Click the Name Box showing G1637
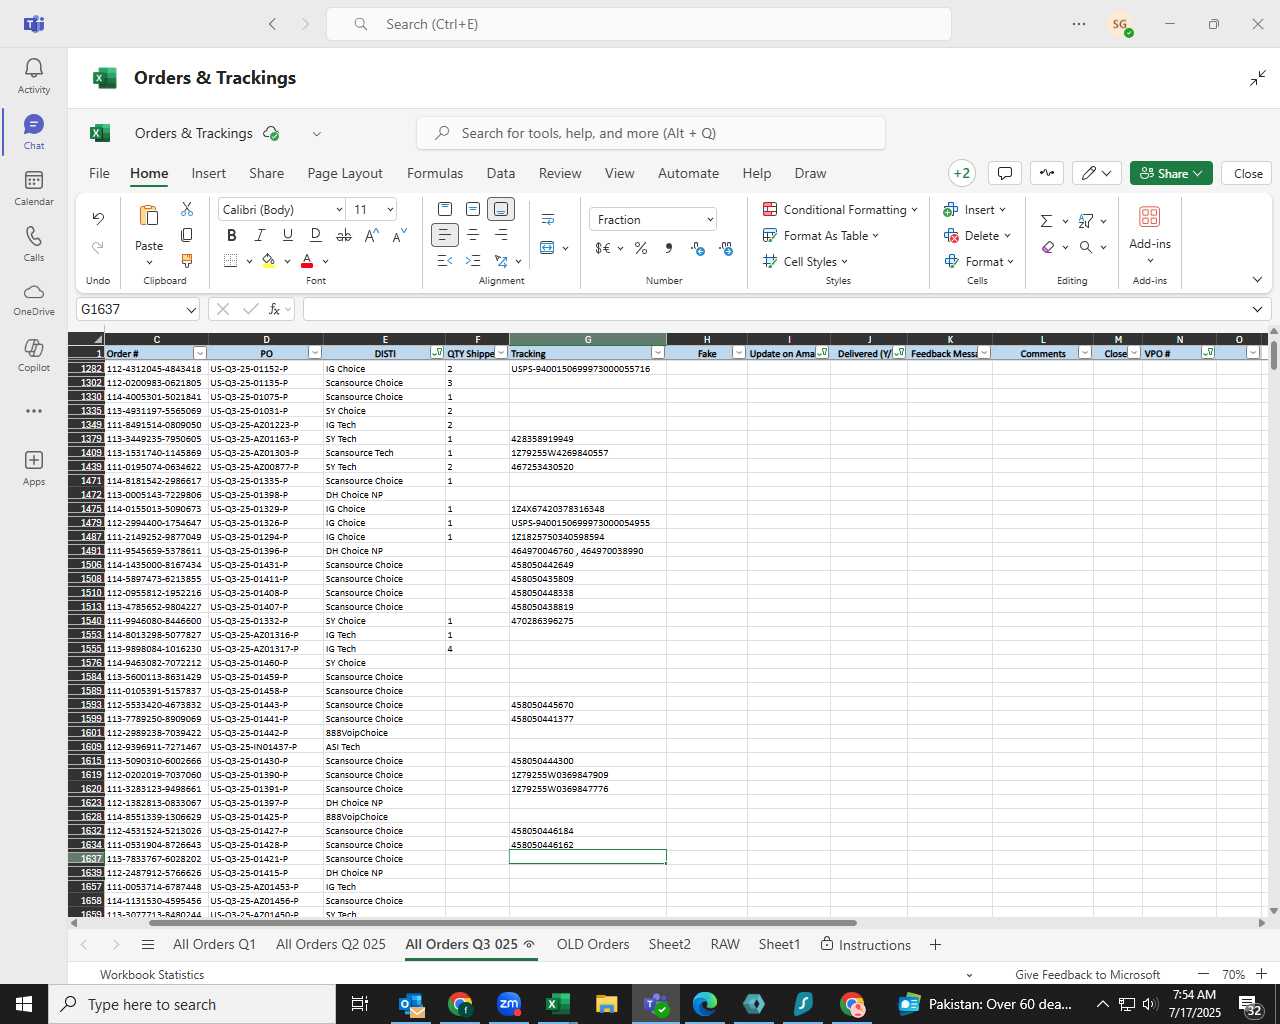The width and height of the screenshot is (1280, 1024). tap(139, 309)
